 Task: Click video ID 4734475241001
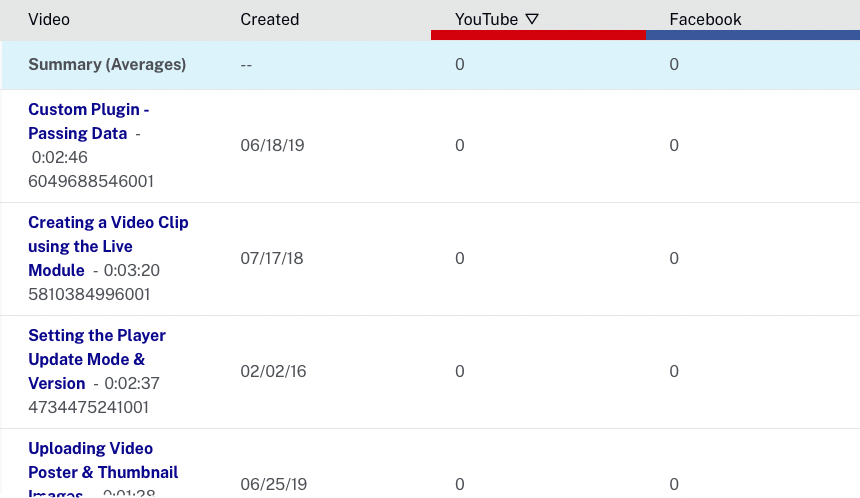90,407
